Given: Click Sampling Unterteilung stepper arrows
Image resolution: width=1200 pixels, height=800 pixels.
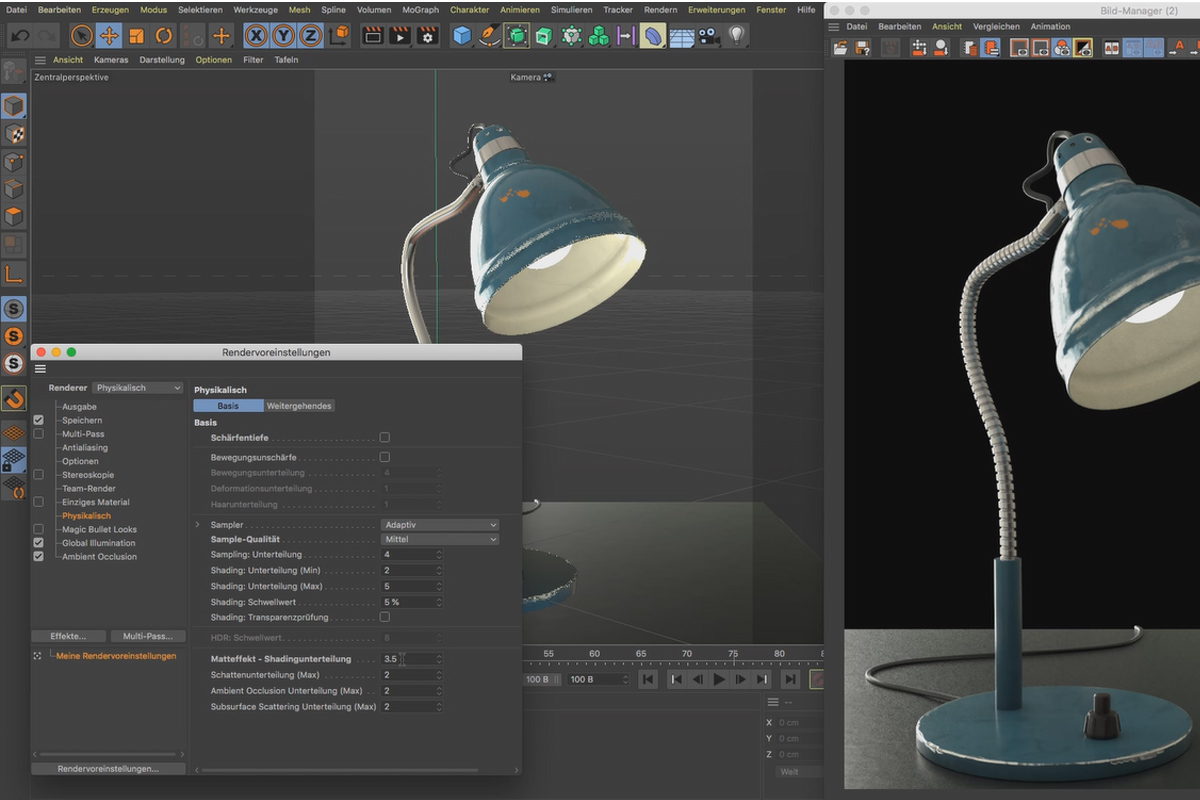Looking at the screenshot, I should 438,554.
